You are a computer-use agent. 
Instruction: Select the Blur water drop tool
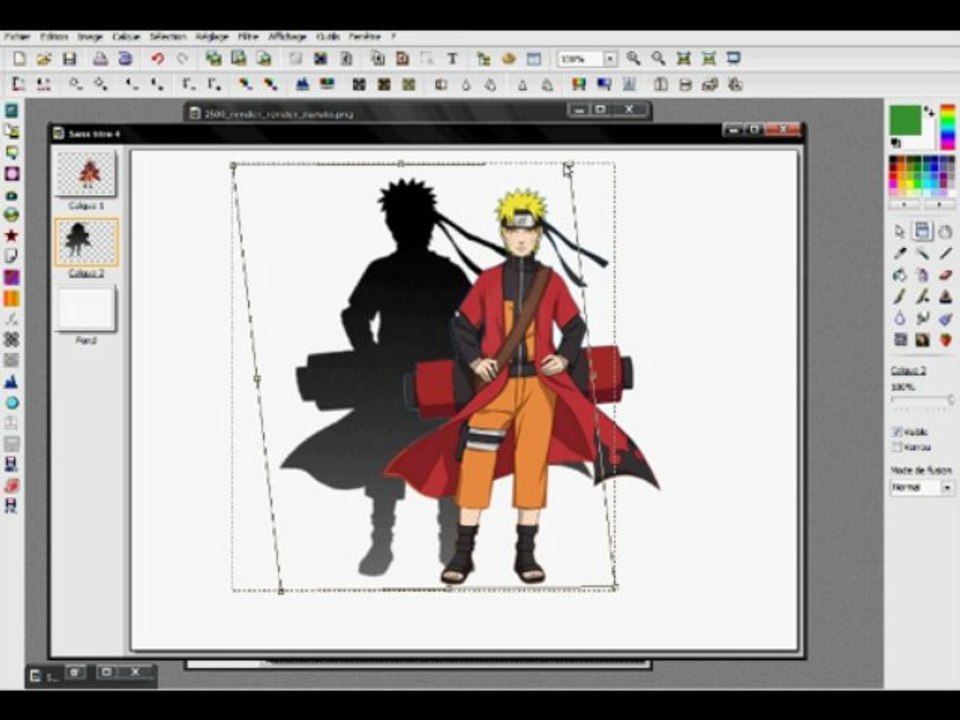899,318
